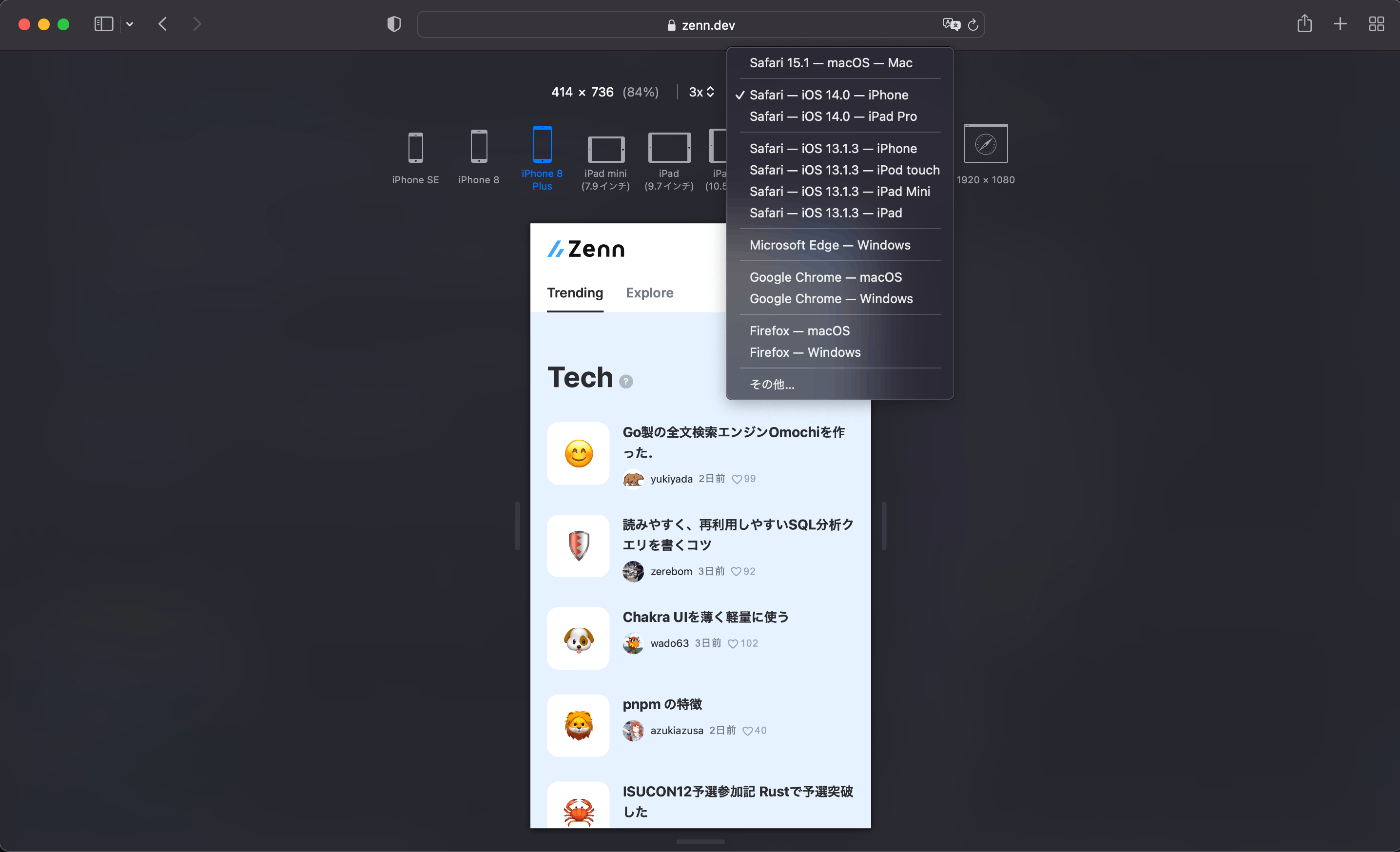
Task: Click the zenn.dev address bar
Action: (700, 25)
